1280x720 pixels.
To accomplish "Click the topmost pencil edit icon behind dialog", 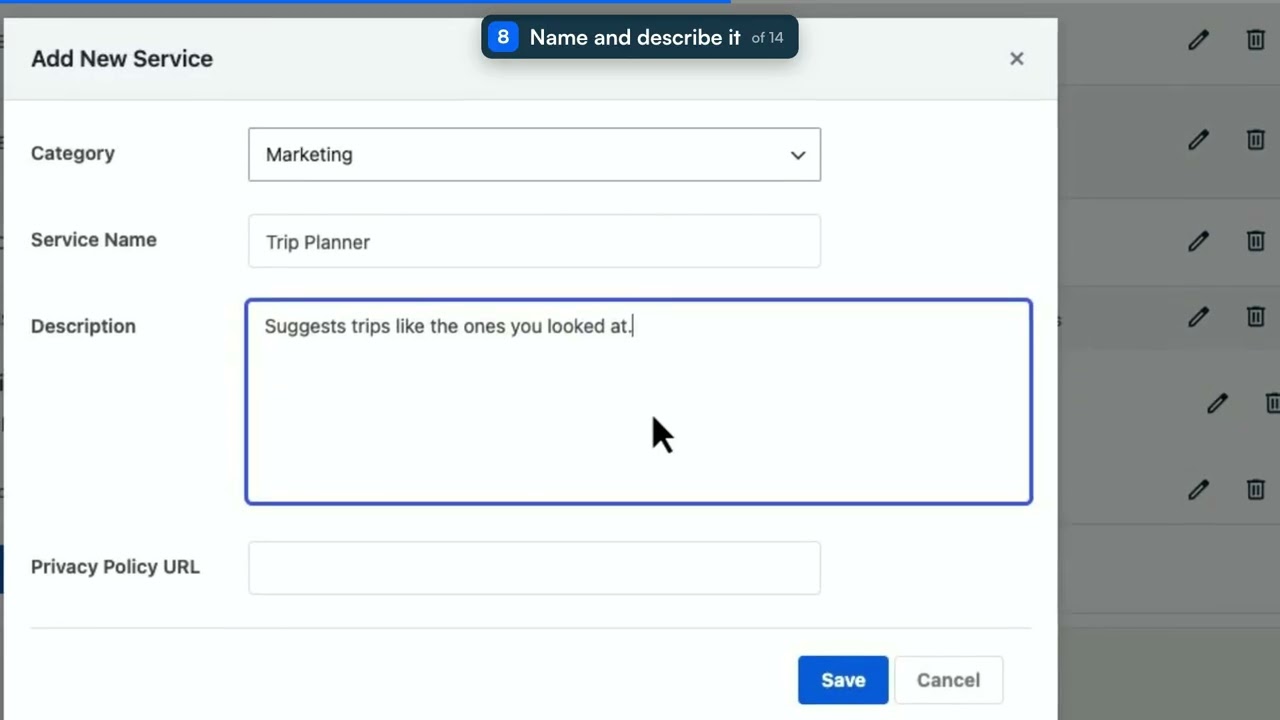I will (x=1198, y=40).
